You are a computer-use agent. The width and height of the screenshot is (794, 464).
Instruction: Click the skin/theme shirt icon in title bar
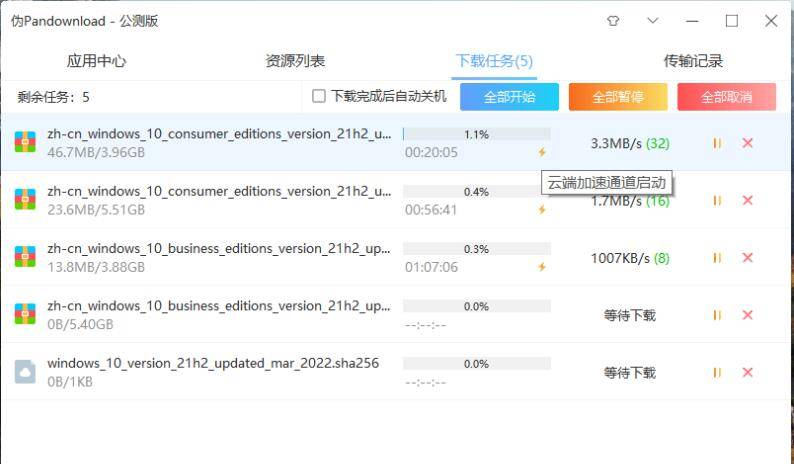(613, 21)
